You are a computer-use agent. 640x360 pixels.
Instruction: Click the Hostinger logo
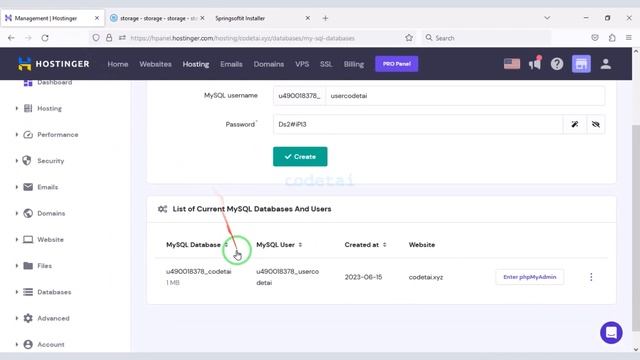click(x=53, y=64)
